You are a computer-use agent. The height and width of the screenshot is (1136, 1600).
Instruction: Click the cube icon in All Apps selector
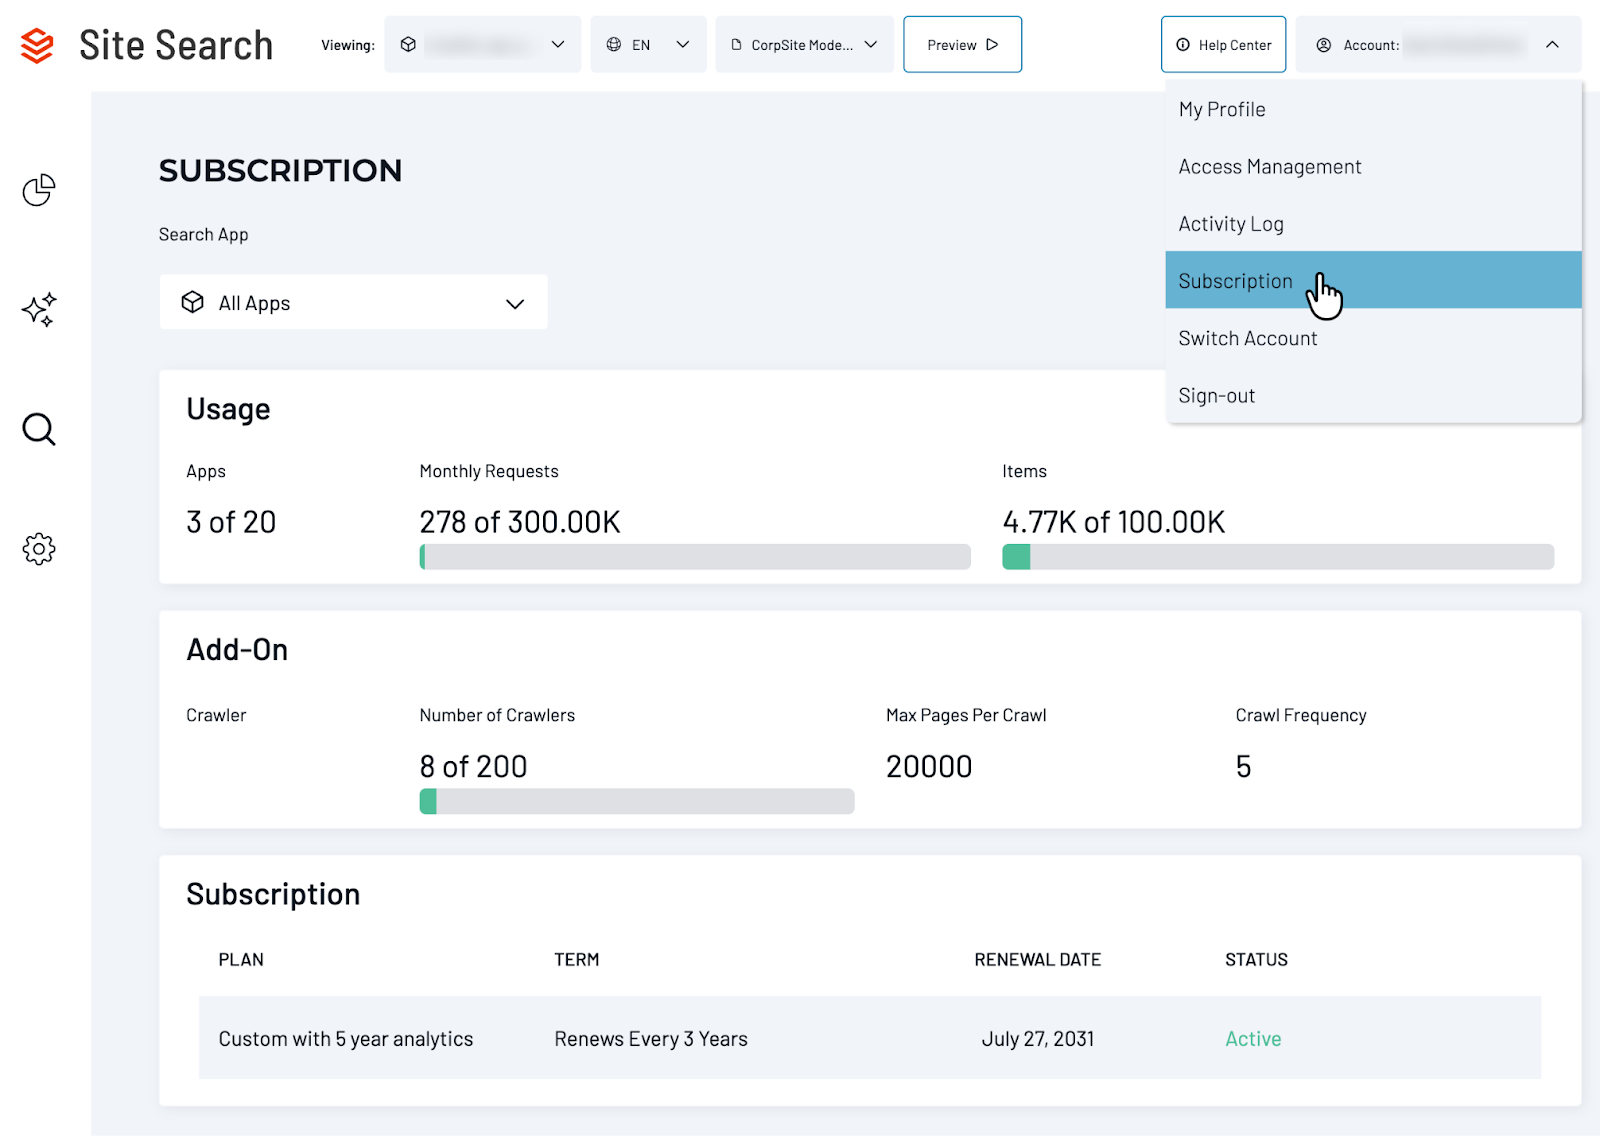[193, 302]
